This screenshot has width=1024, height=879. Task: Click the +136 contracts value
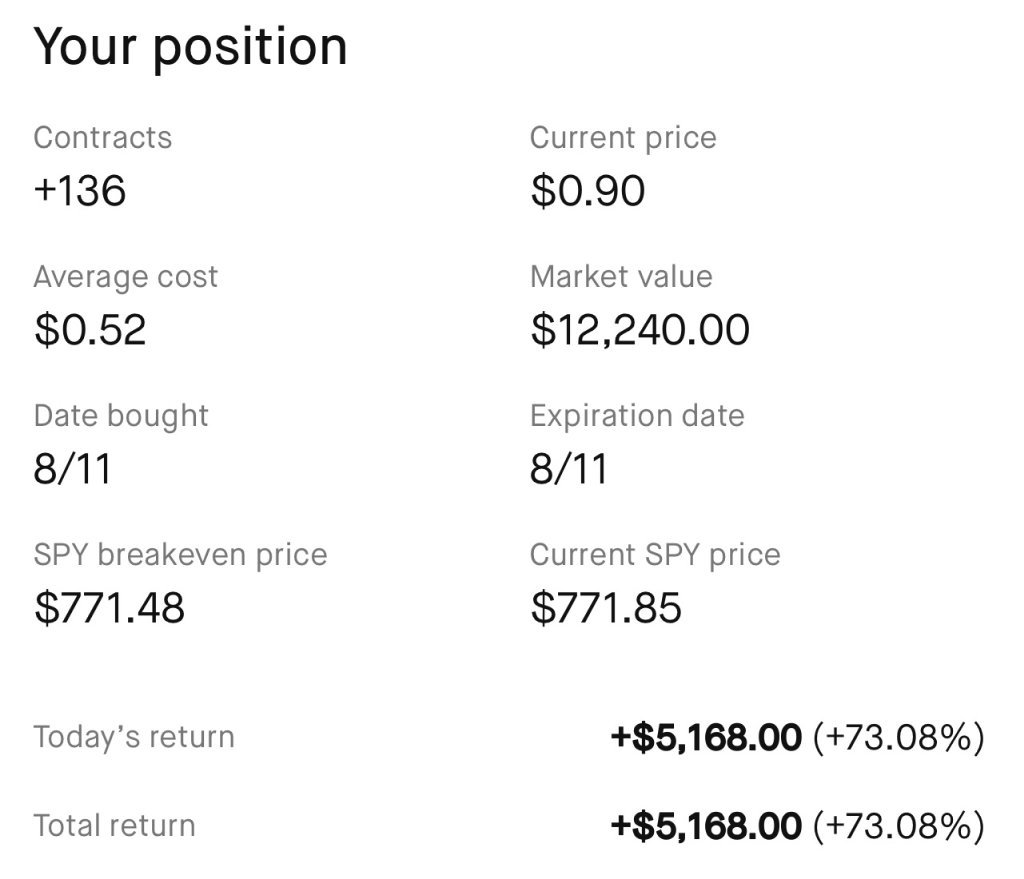pos(80,191)
